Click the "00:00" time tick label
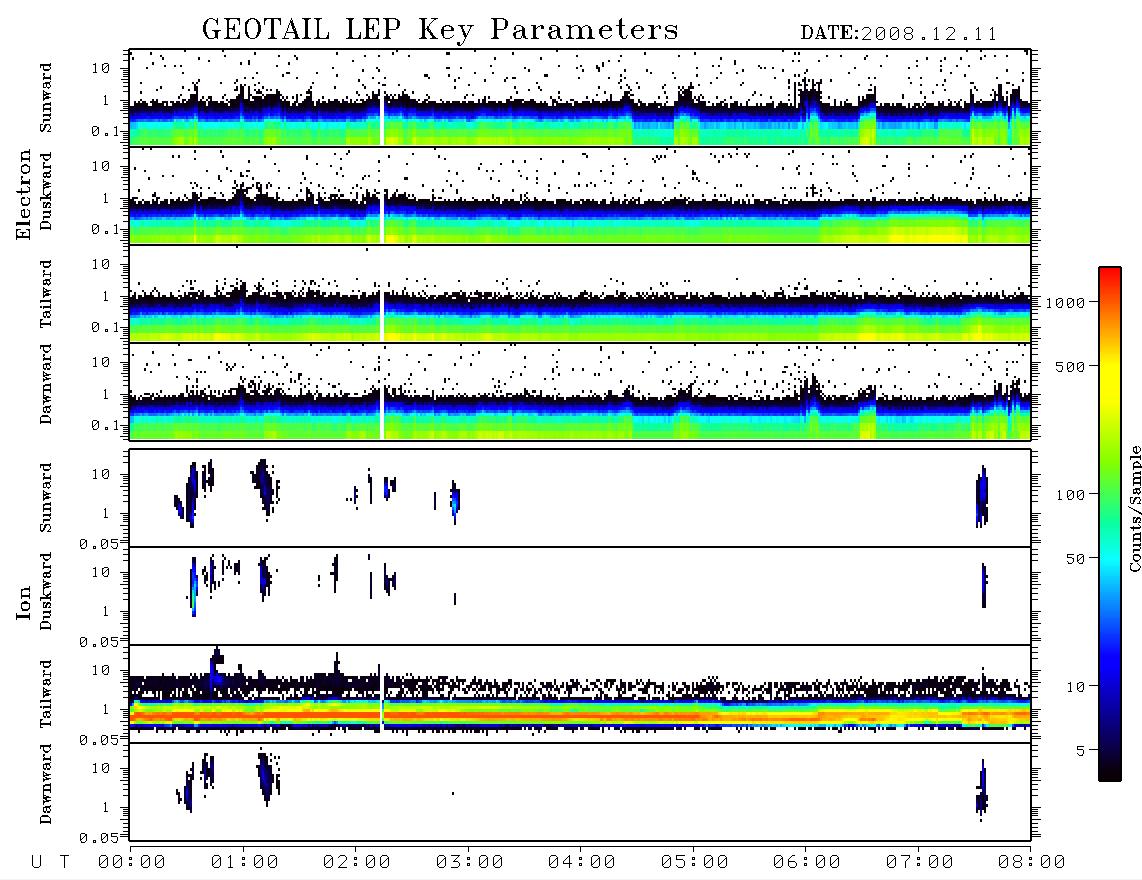This screenshot has width=1142, height=880. pos(132,862)
